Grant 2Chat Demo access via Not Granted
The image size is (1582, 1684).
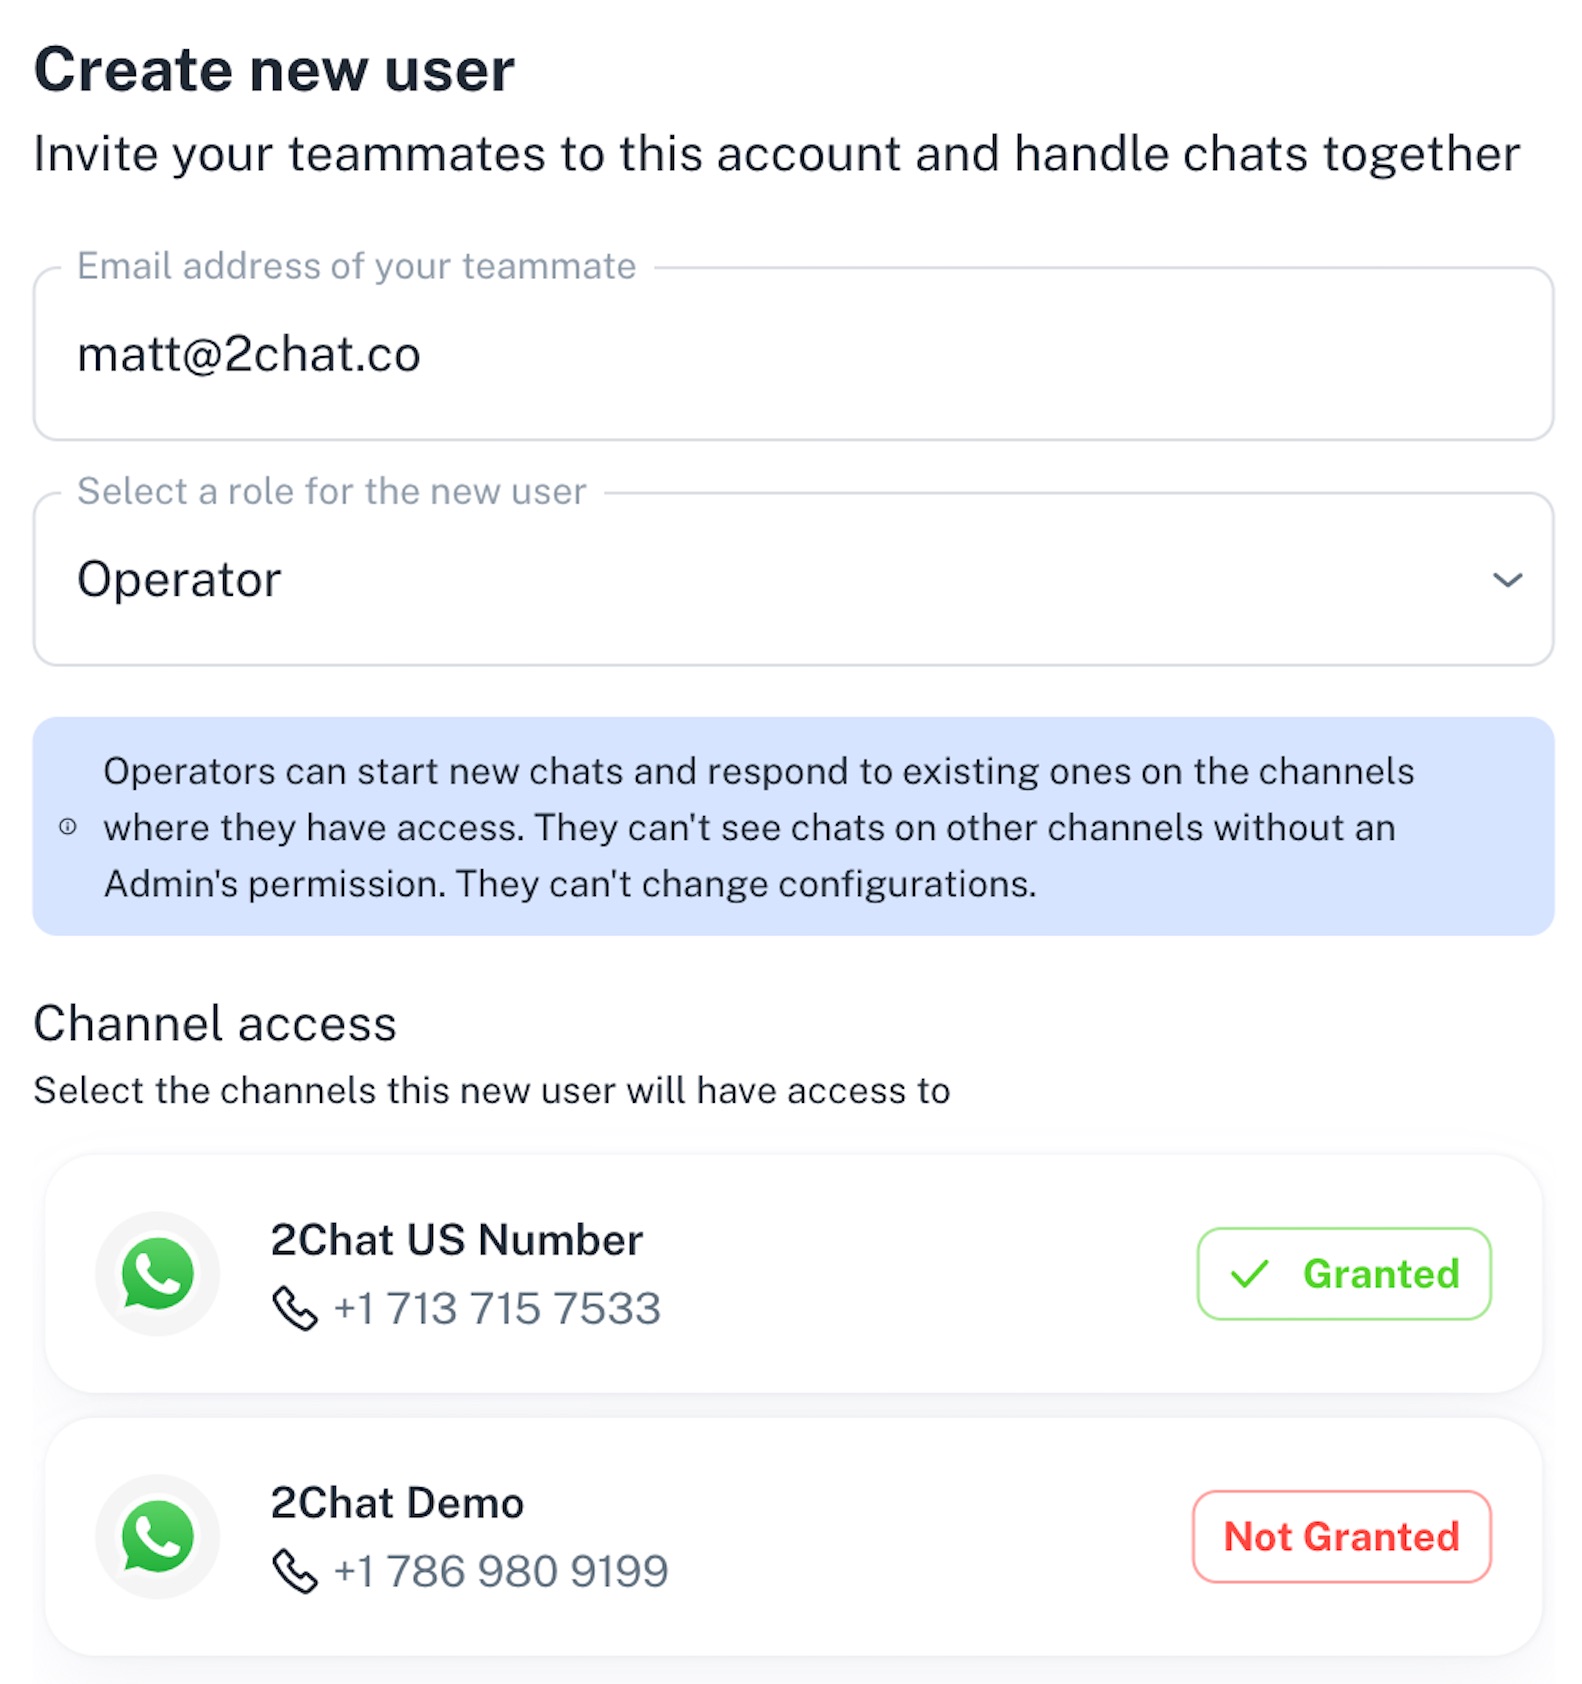point(1341,1537)
